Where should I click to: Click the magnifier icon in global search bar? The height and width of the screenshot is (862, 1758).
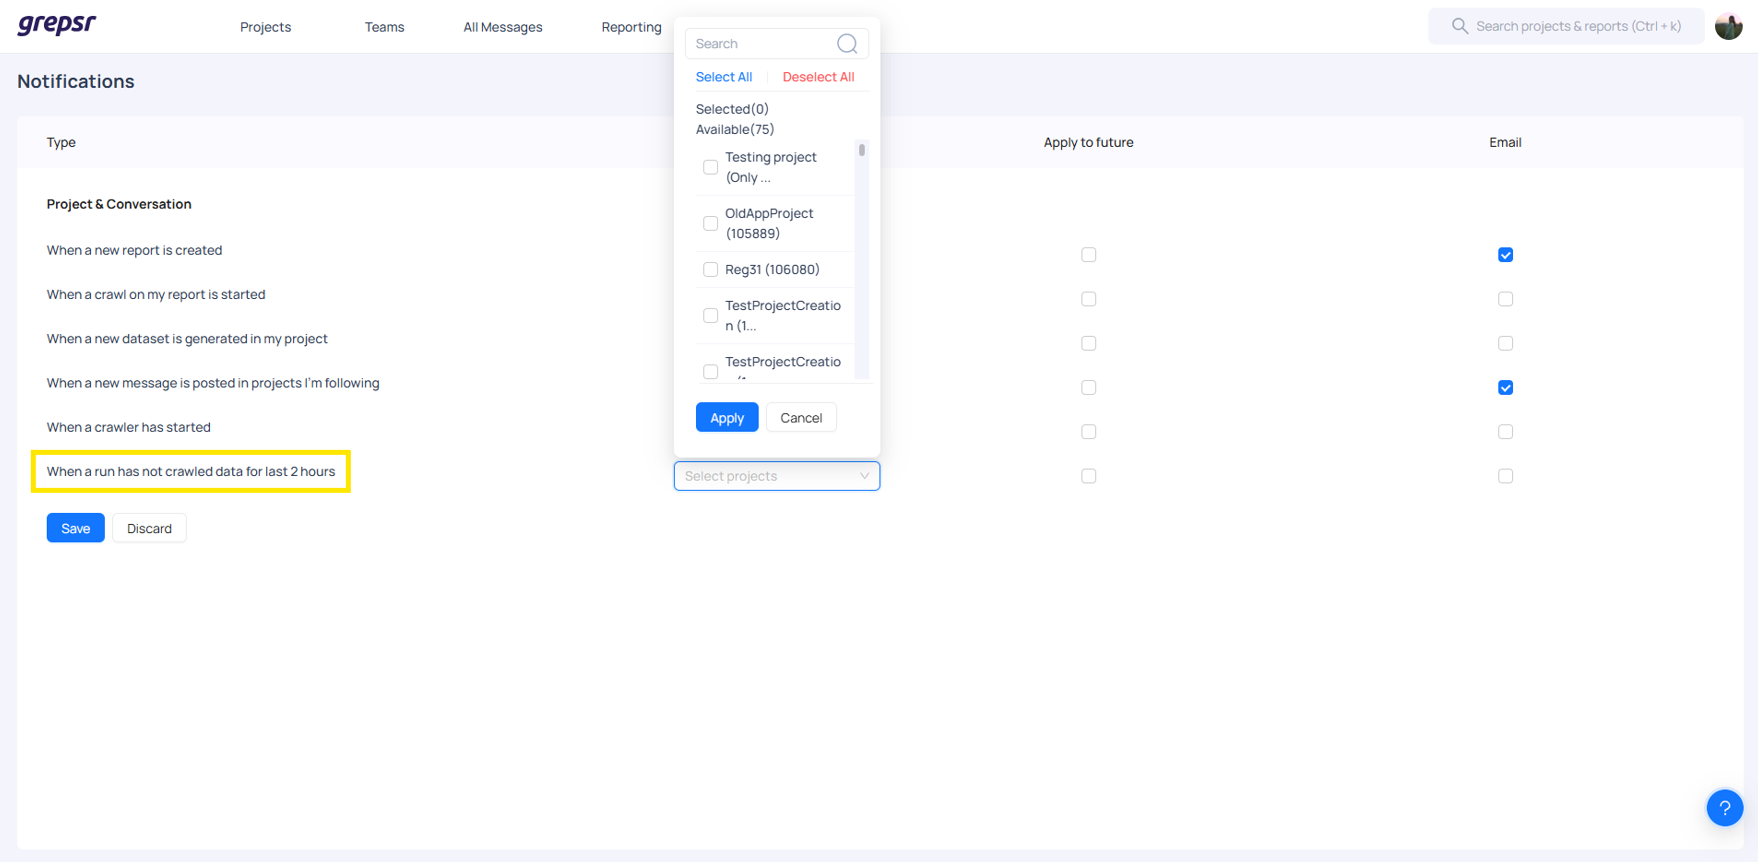[1460, 26]
